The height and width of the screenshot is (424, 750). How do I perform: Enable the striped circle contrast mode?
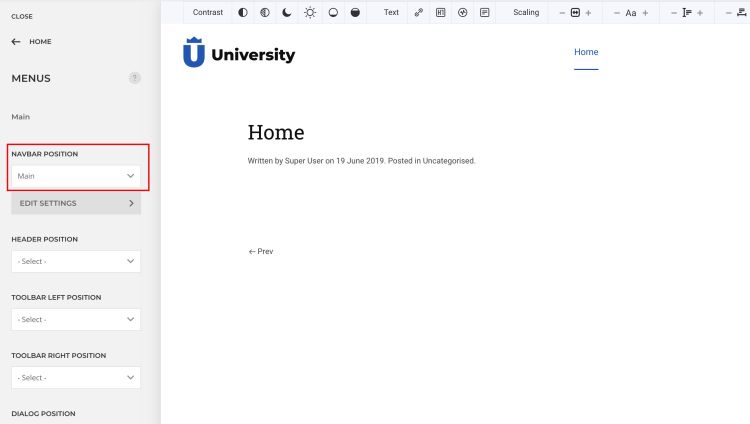pyautogui.click(x=265, y=12)
